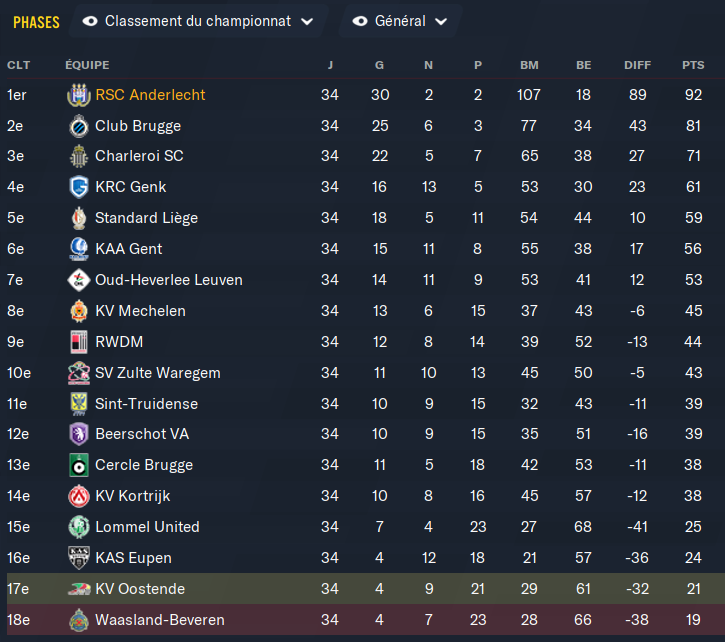Open the SV Zulte Waregem team link

(x=157, y=373)
